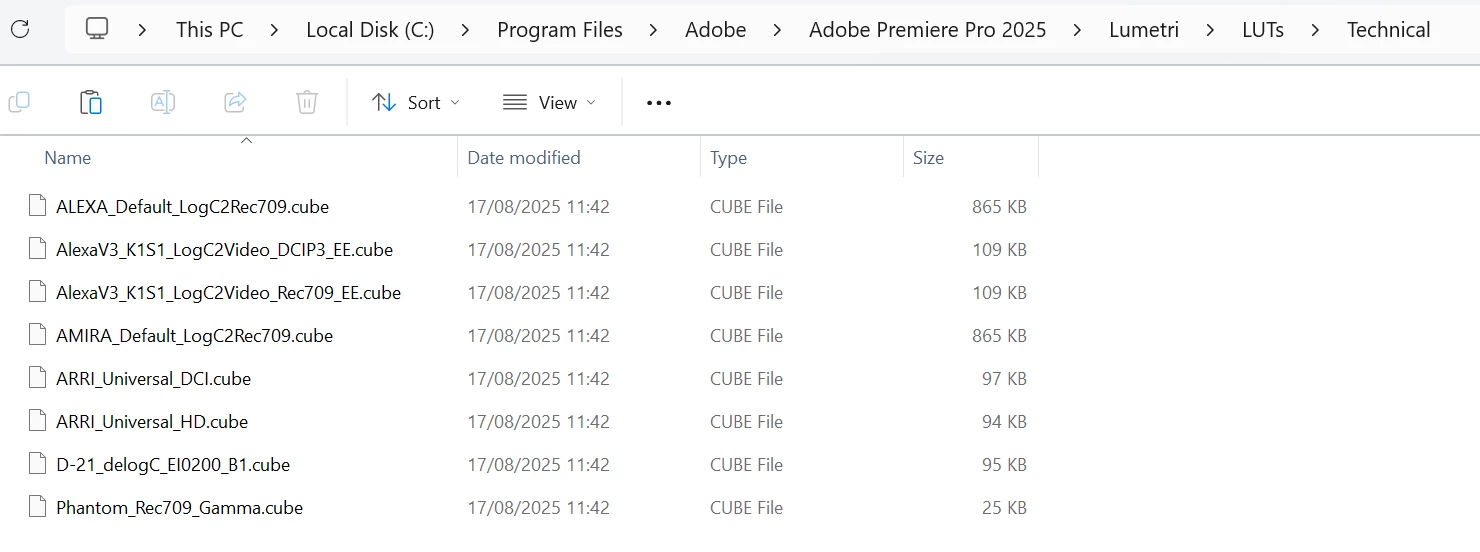
Task: Click CUBE File type of Phantom_Rec709_Gamma.cube
Action: pyautogui.click(x=746, y=508)
